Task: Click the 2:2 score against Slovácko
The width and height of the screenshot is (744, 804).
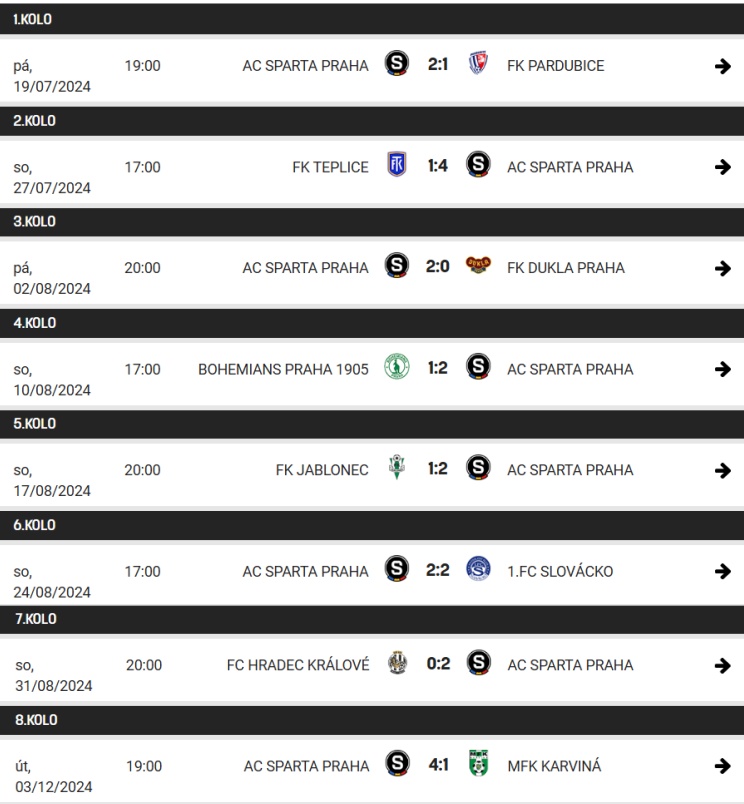Action: [438, 571]
